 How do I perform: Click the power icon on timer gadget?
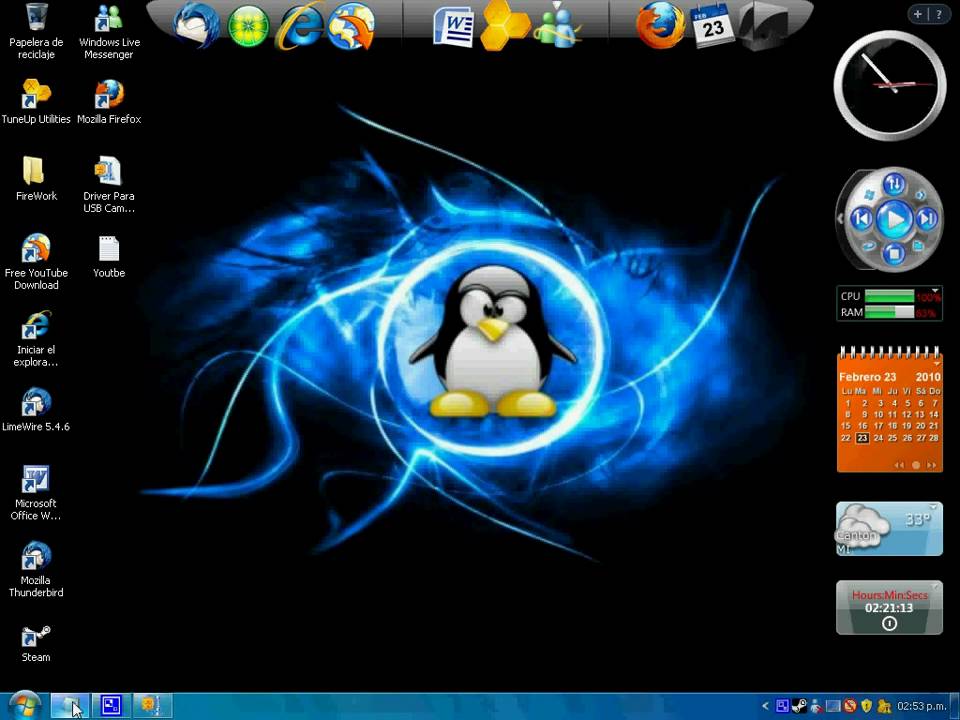point(889,623)
